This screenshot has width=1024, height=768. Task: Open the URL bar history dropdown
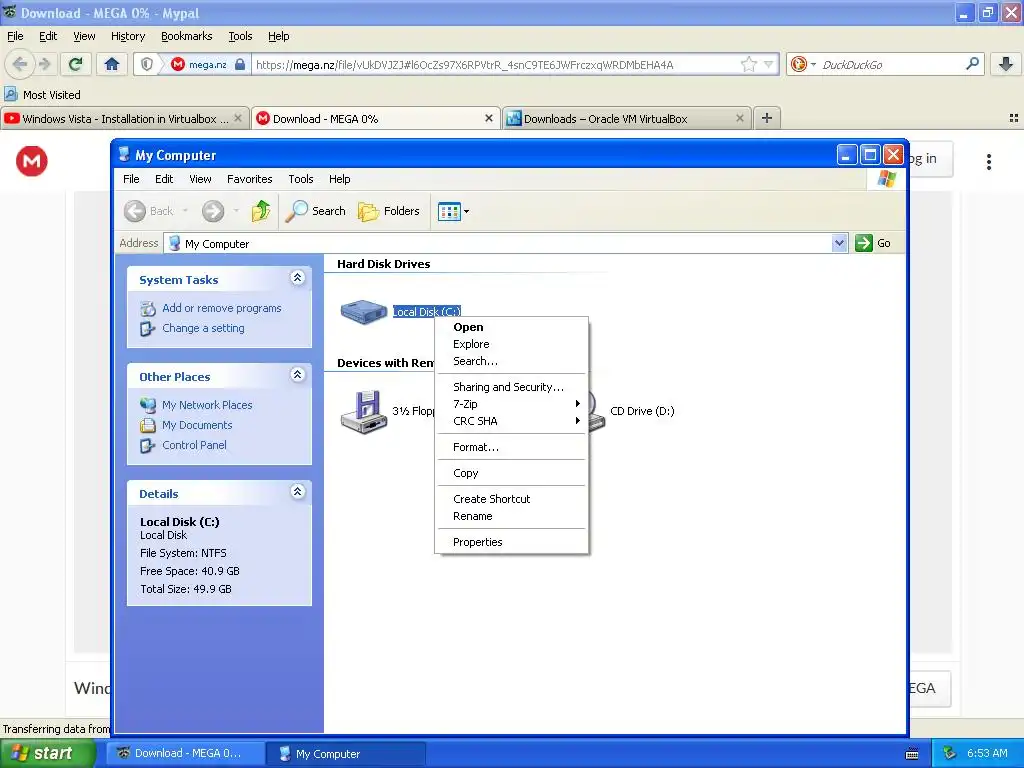point(769,64)
